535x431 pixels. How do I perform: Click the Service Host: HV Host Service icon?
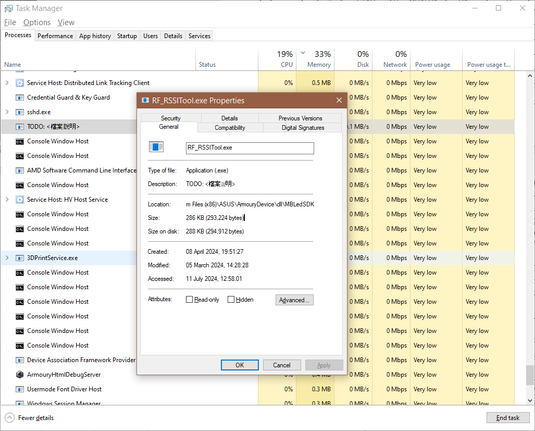(x=20, y=200)
